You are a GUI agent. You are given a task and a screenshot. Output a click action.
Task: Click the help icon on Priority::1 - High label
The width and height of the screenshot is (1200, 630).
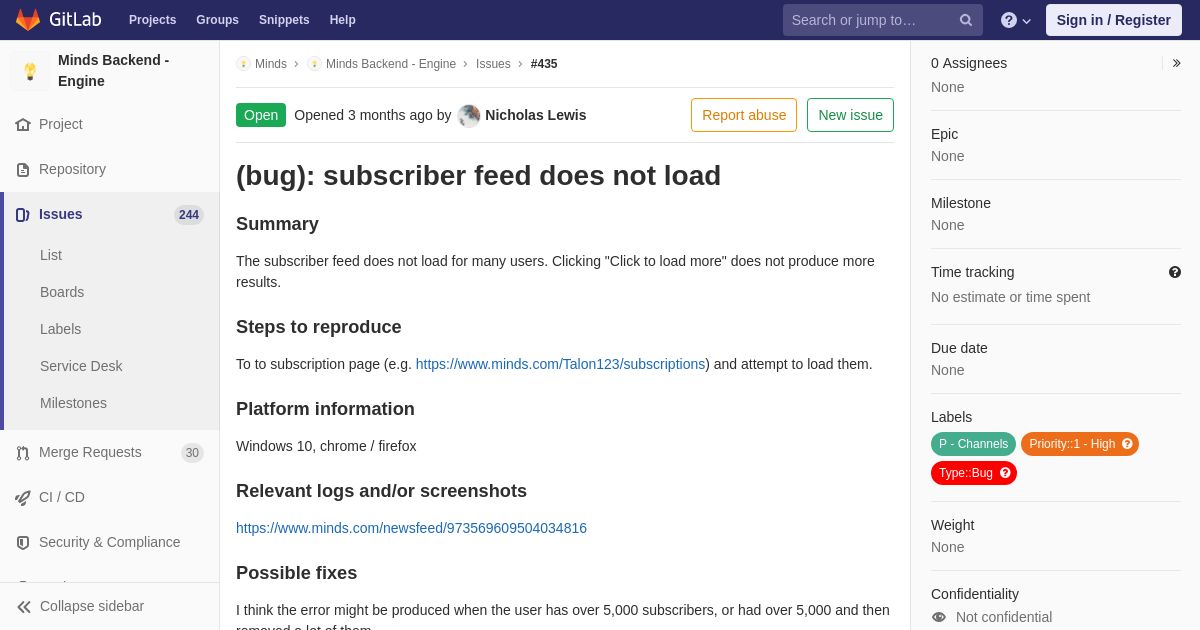(x=1127, y=444)
